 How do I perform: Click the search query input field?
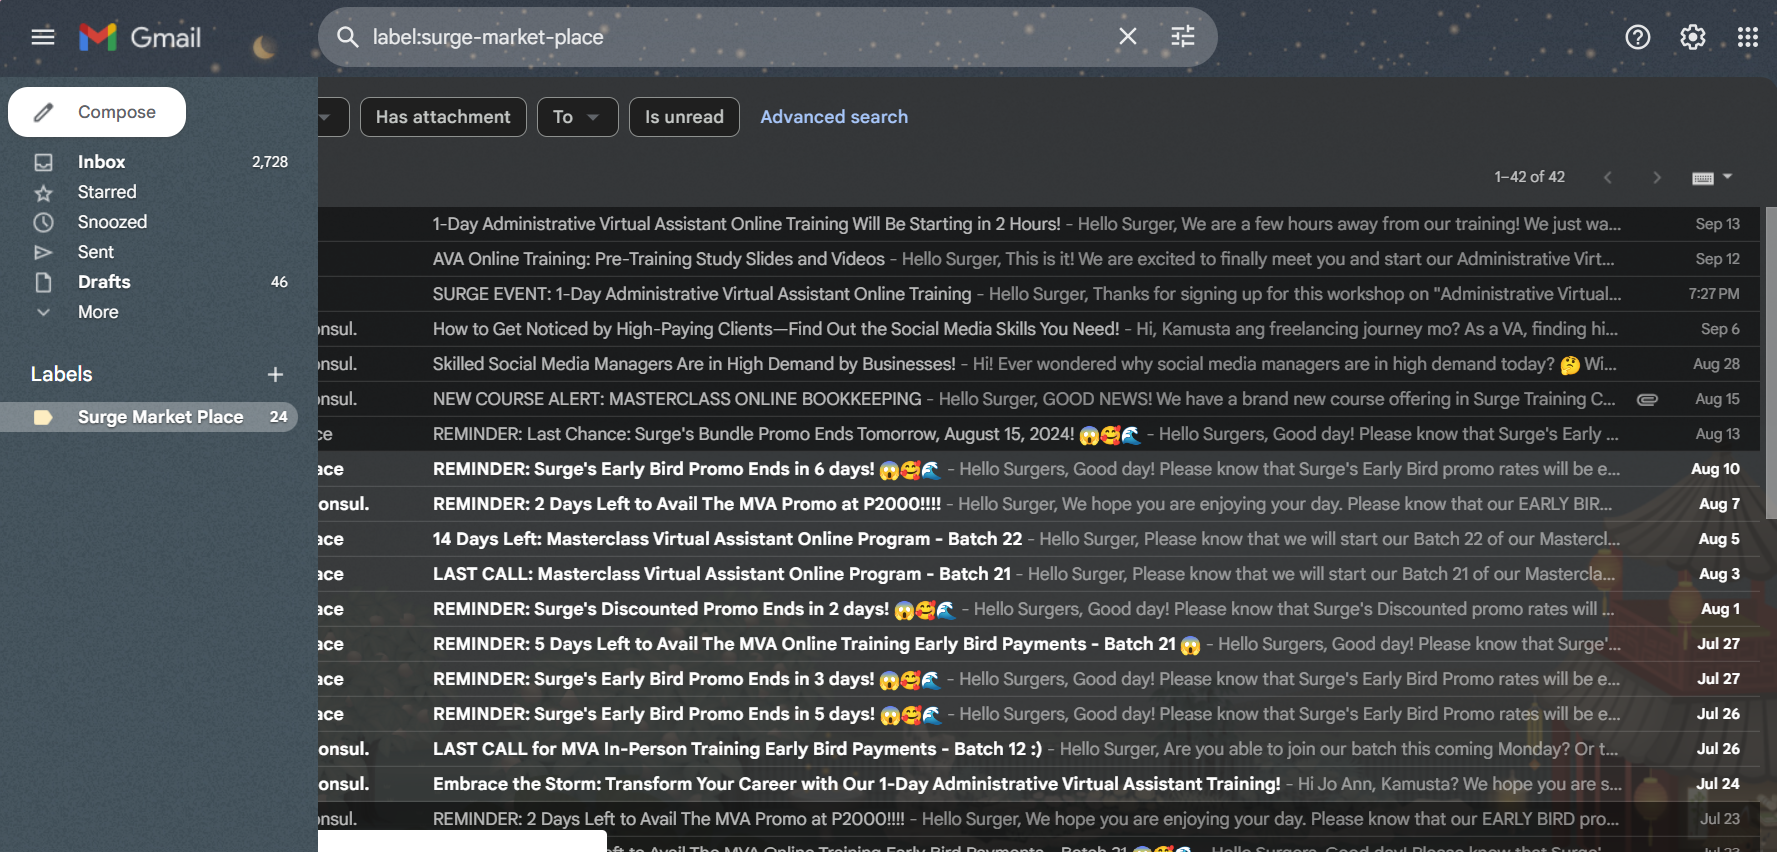pos(735,37)
